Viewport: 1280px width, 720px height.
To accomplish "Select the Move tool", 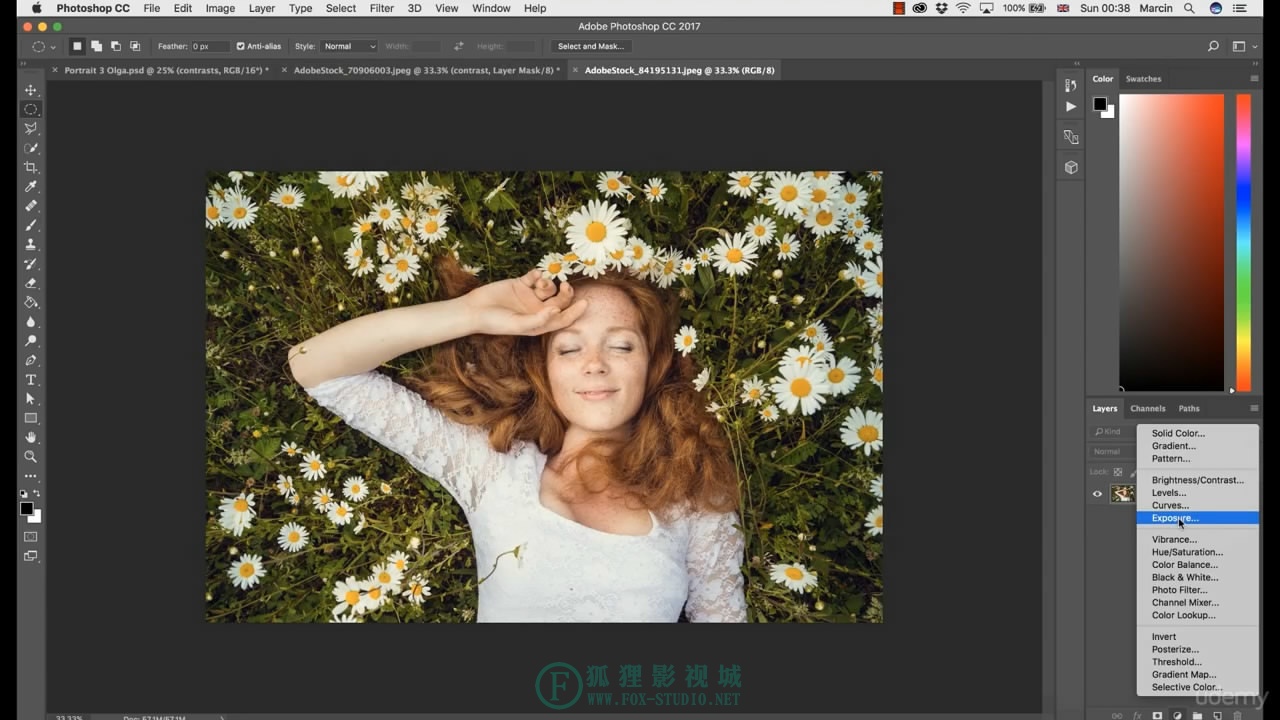I will tap(31, 90).
